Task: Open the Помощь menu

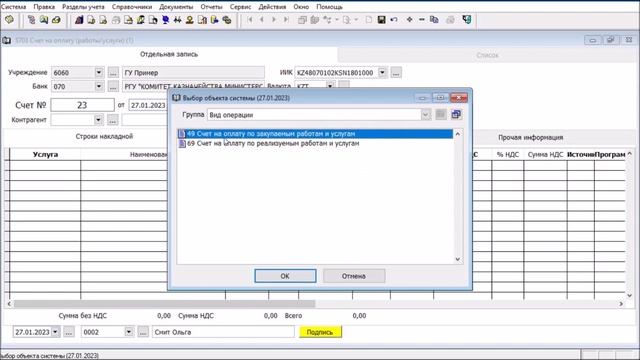Action: 329,7
